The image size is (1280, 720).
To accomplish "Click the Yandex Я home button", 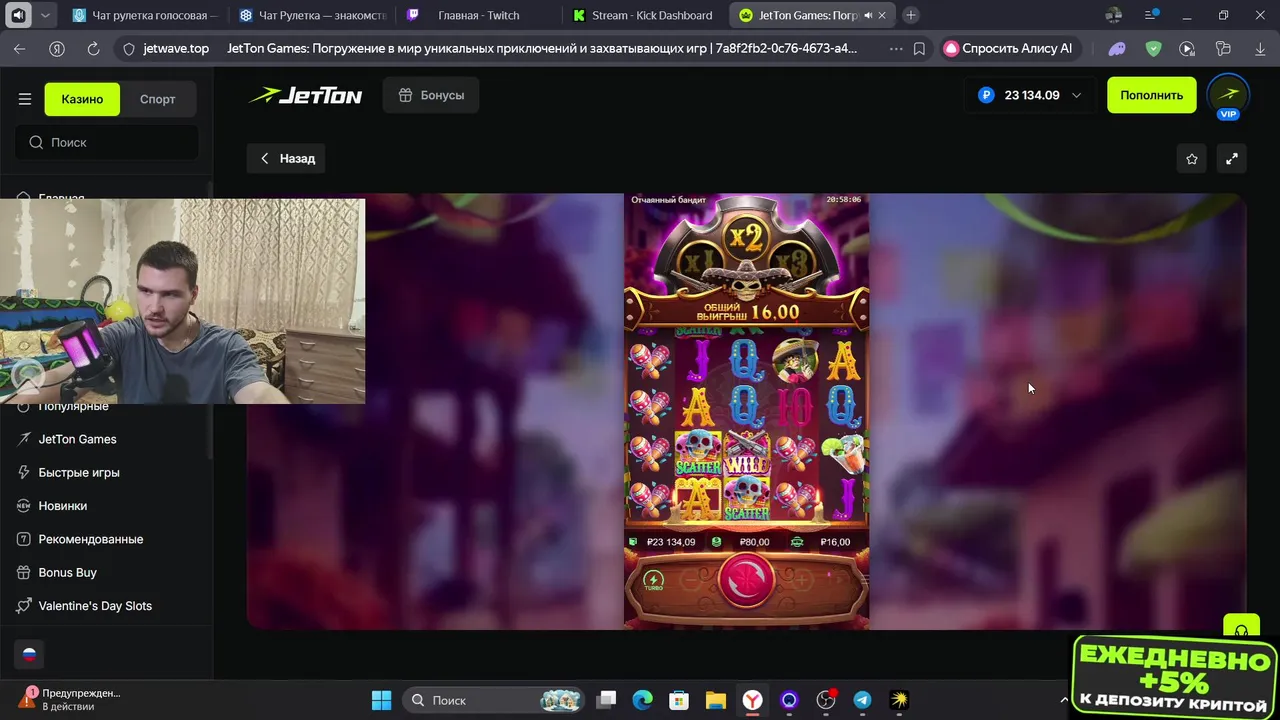I will [x=57, y=48].
